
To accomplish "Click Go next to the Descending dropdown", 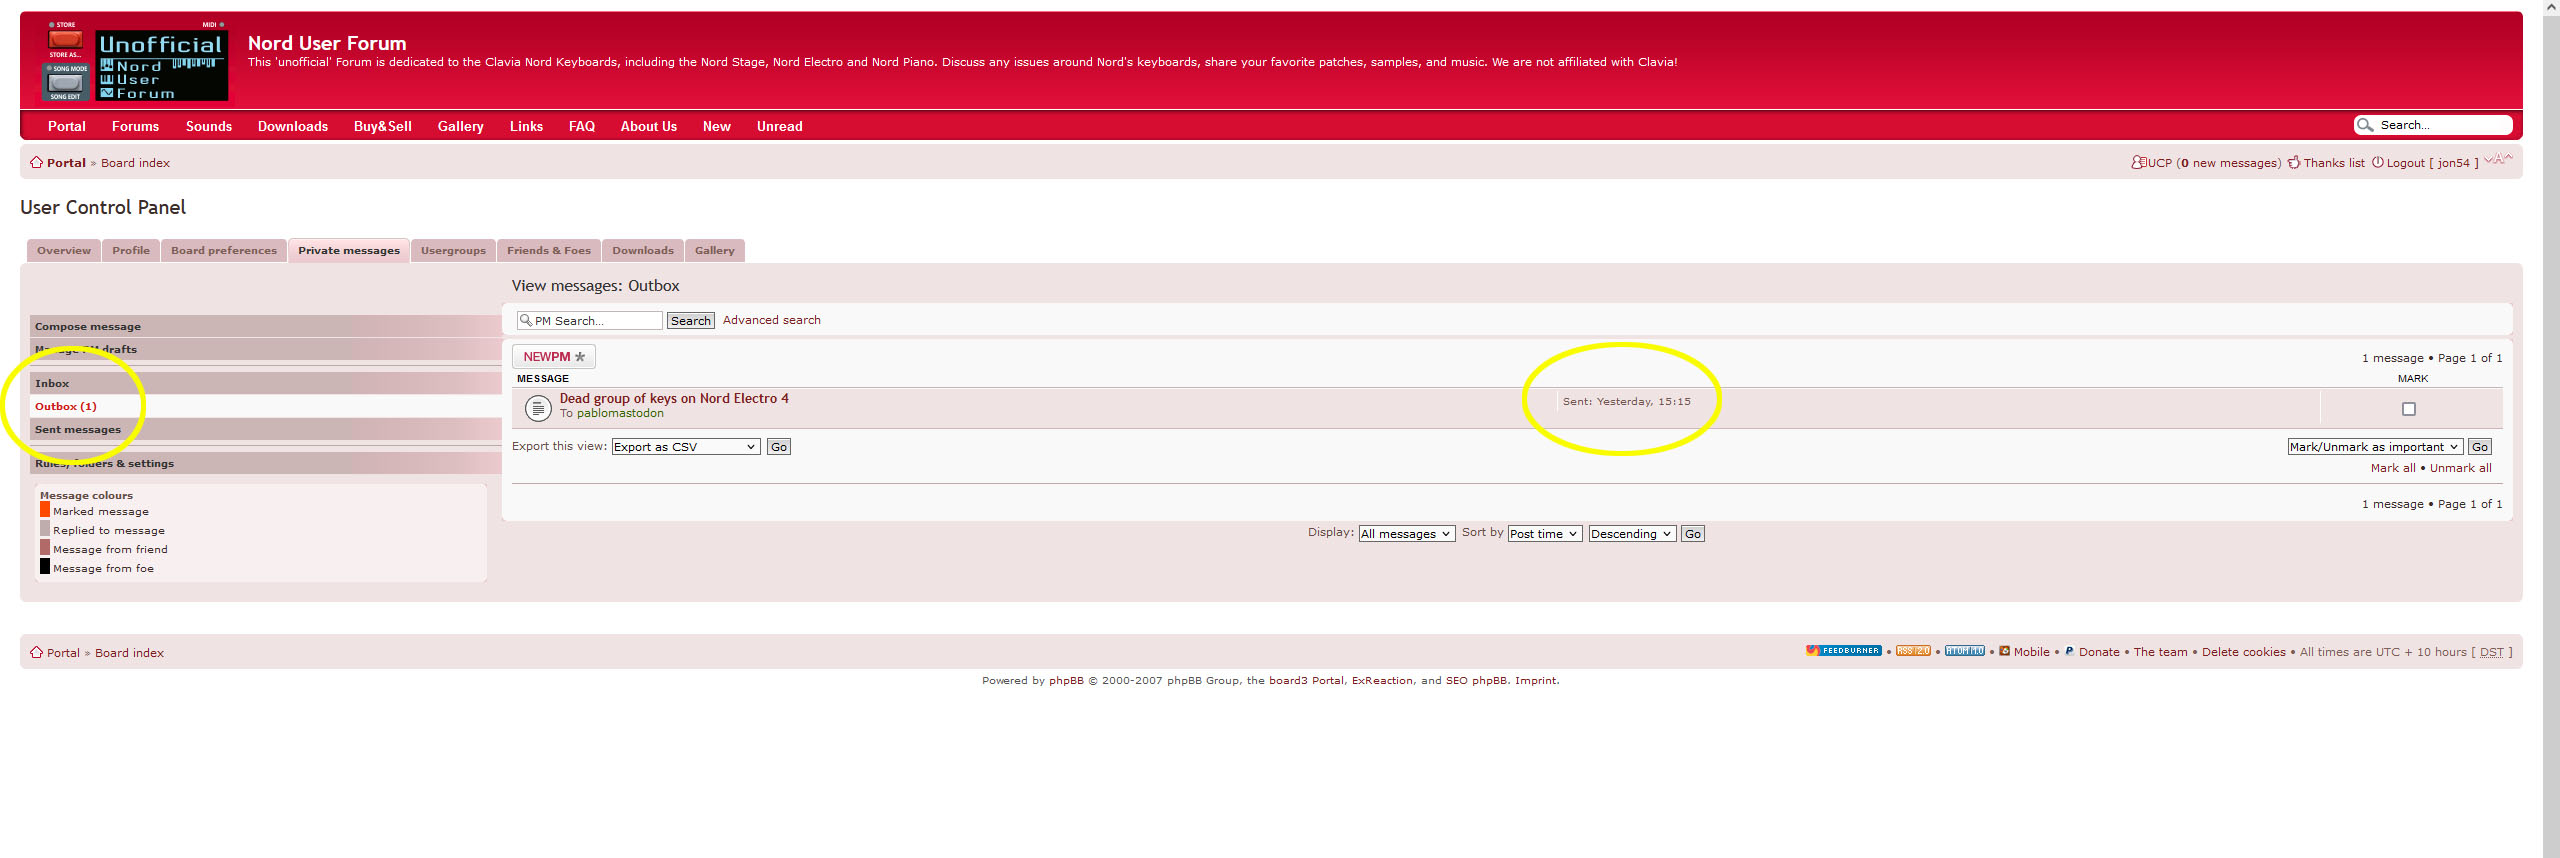I will click(x=1693, y=534).
